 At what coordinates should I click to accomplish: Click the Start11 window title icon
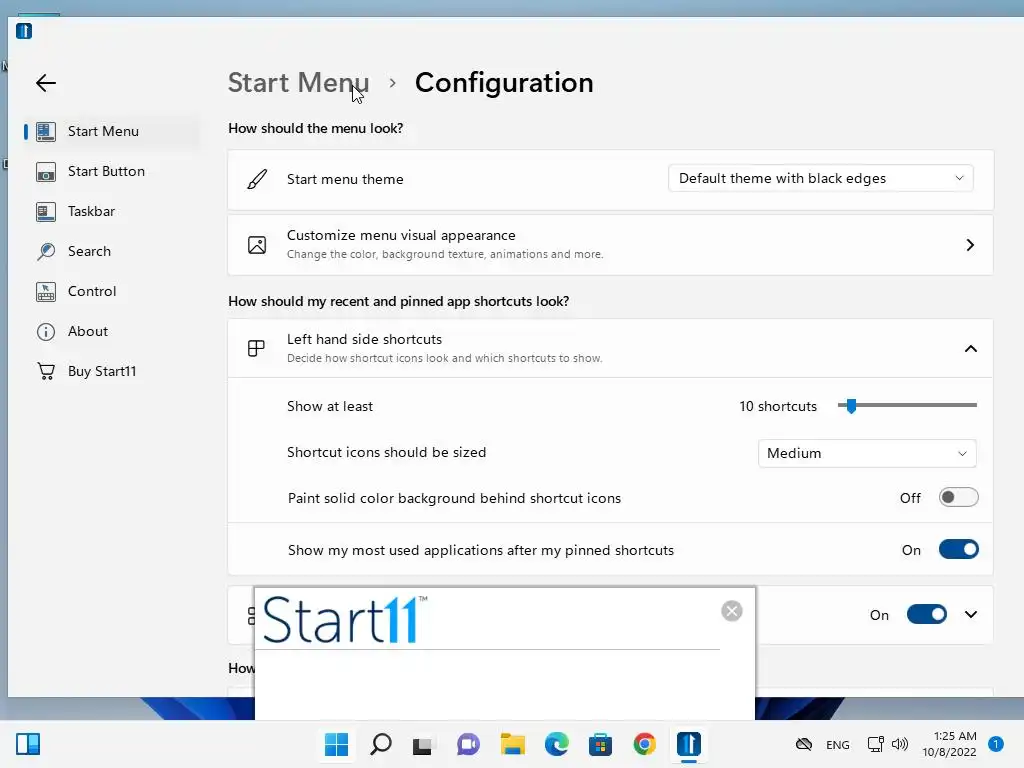pos(24,31)
